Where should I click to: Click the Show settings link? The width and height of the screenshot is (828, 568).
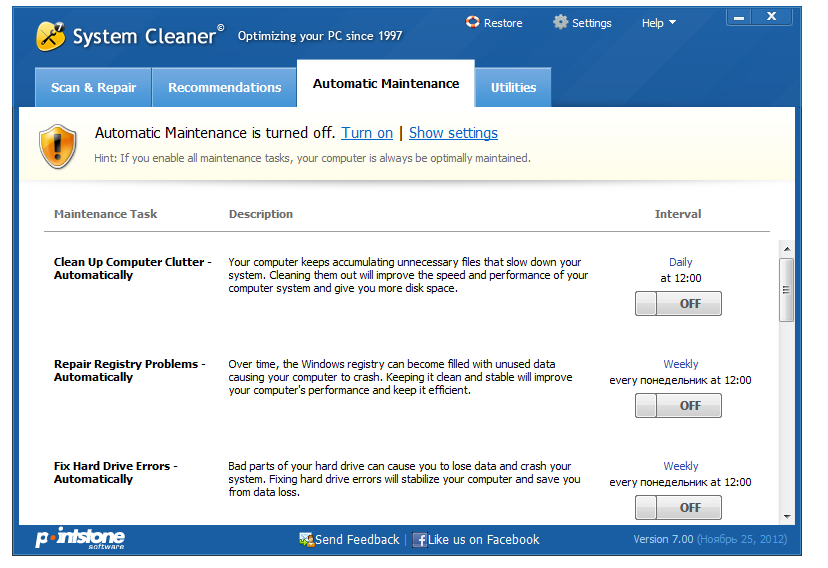coord(453,133)
